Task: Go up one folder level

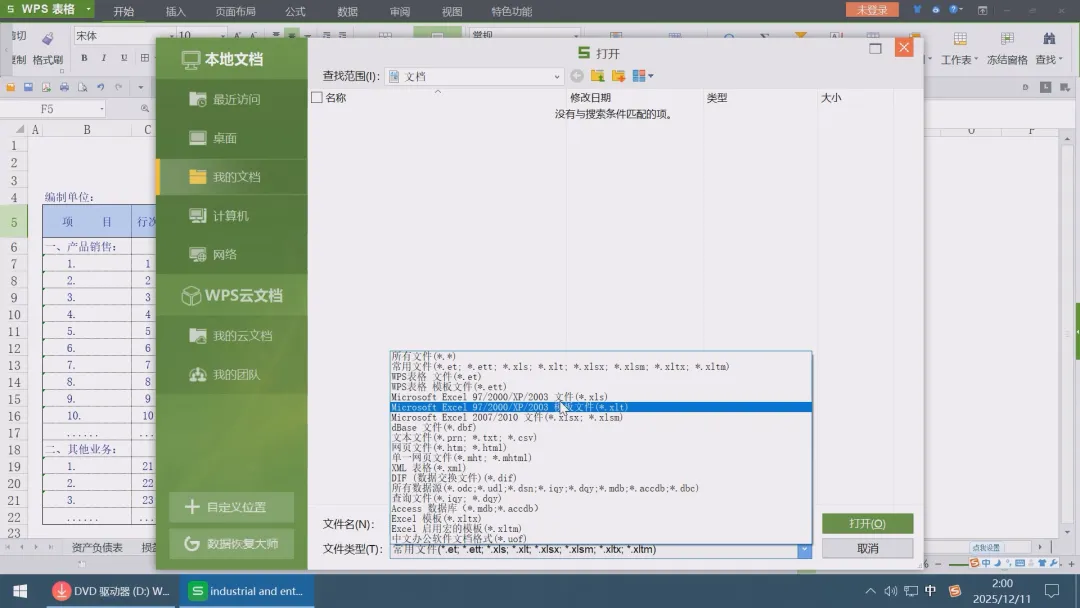Action: tap(597, 76)
